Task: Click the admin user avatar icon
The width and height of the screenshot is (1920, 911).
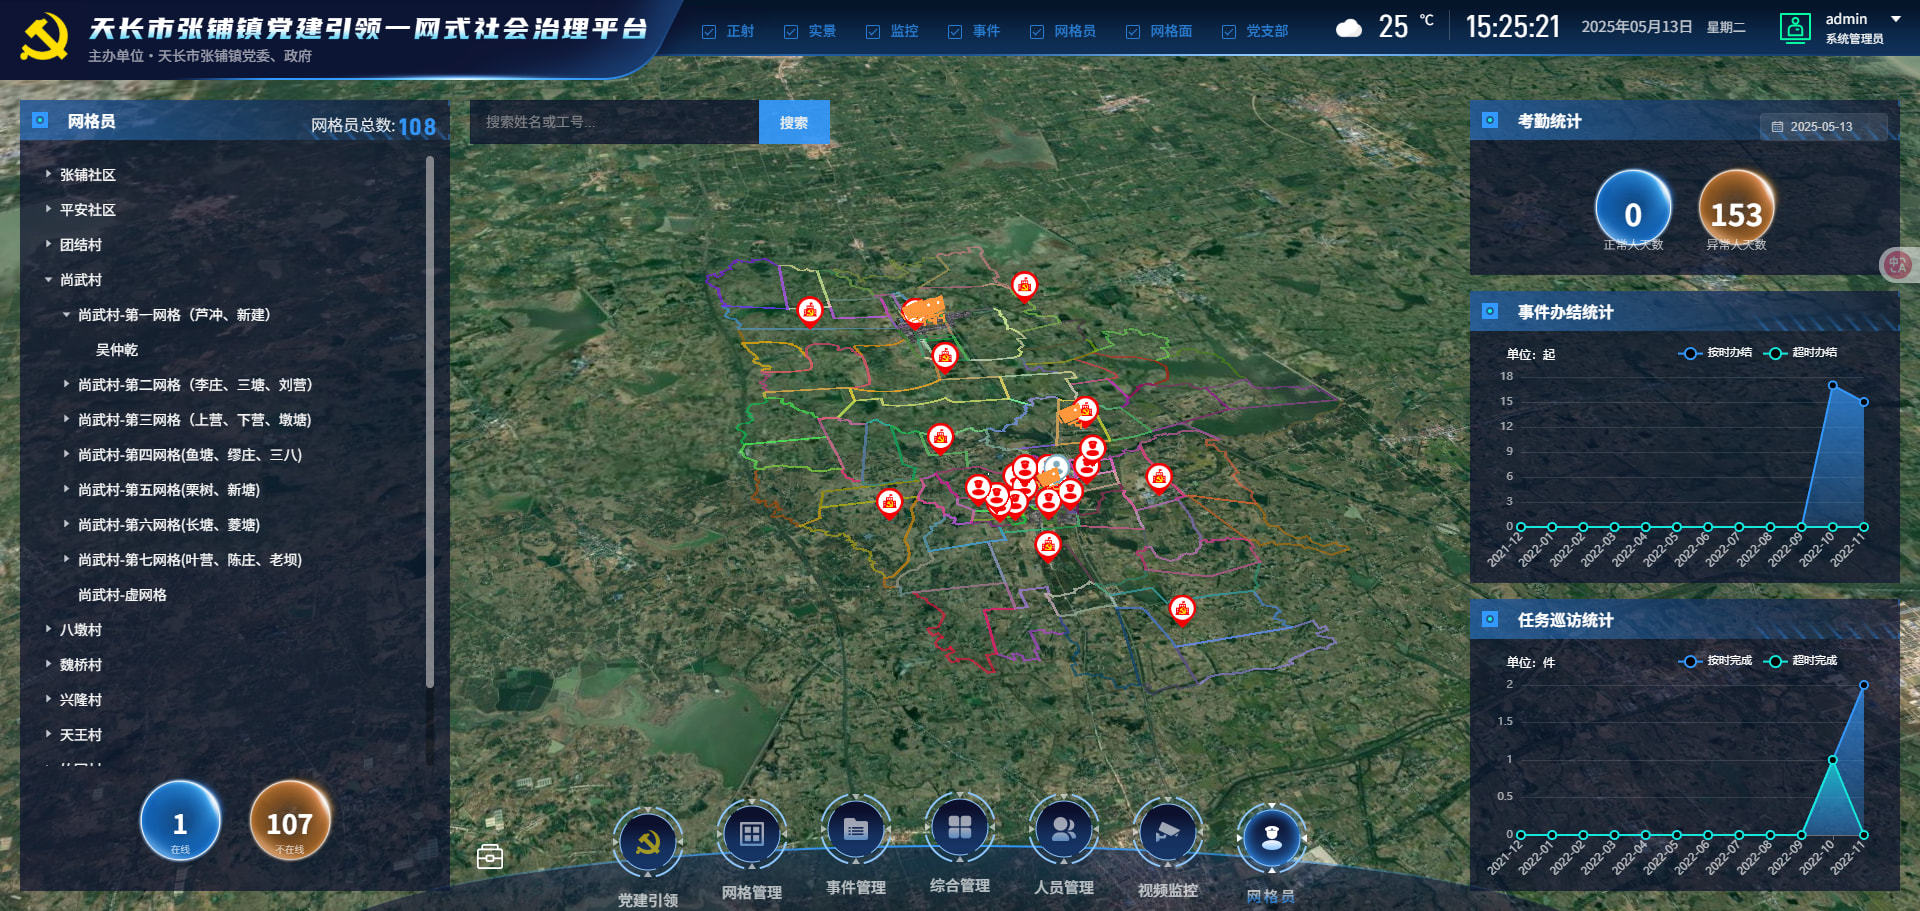Action: point(1795,28)
